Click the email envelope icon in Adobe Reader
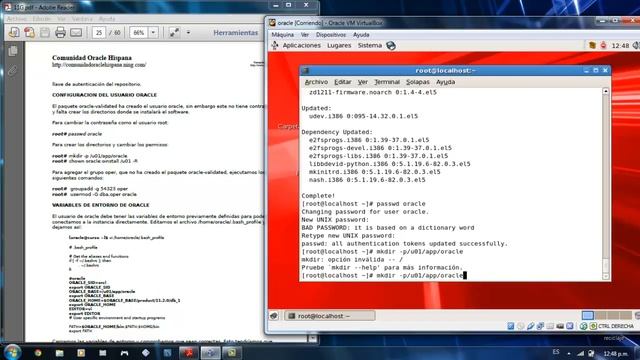640x360 pixels. (76, 32)
